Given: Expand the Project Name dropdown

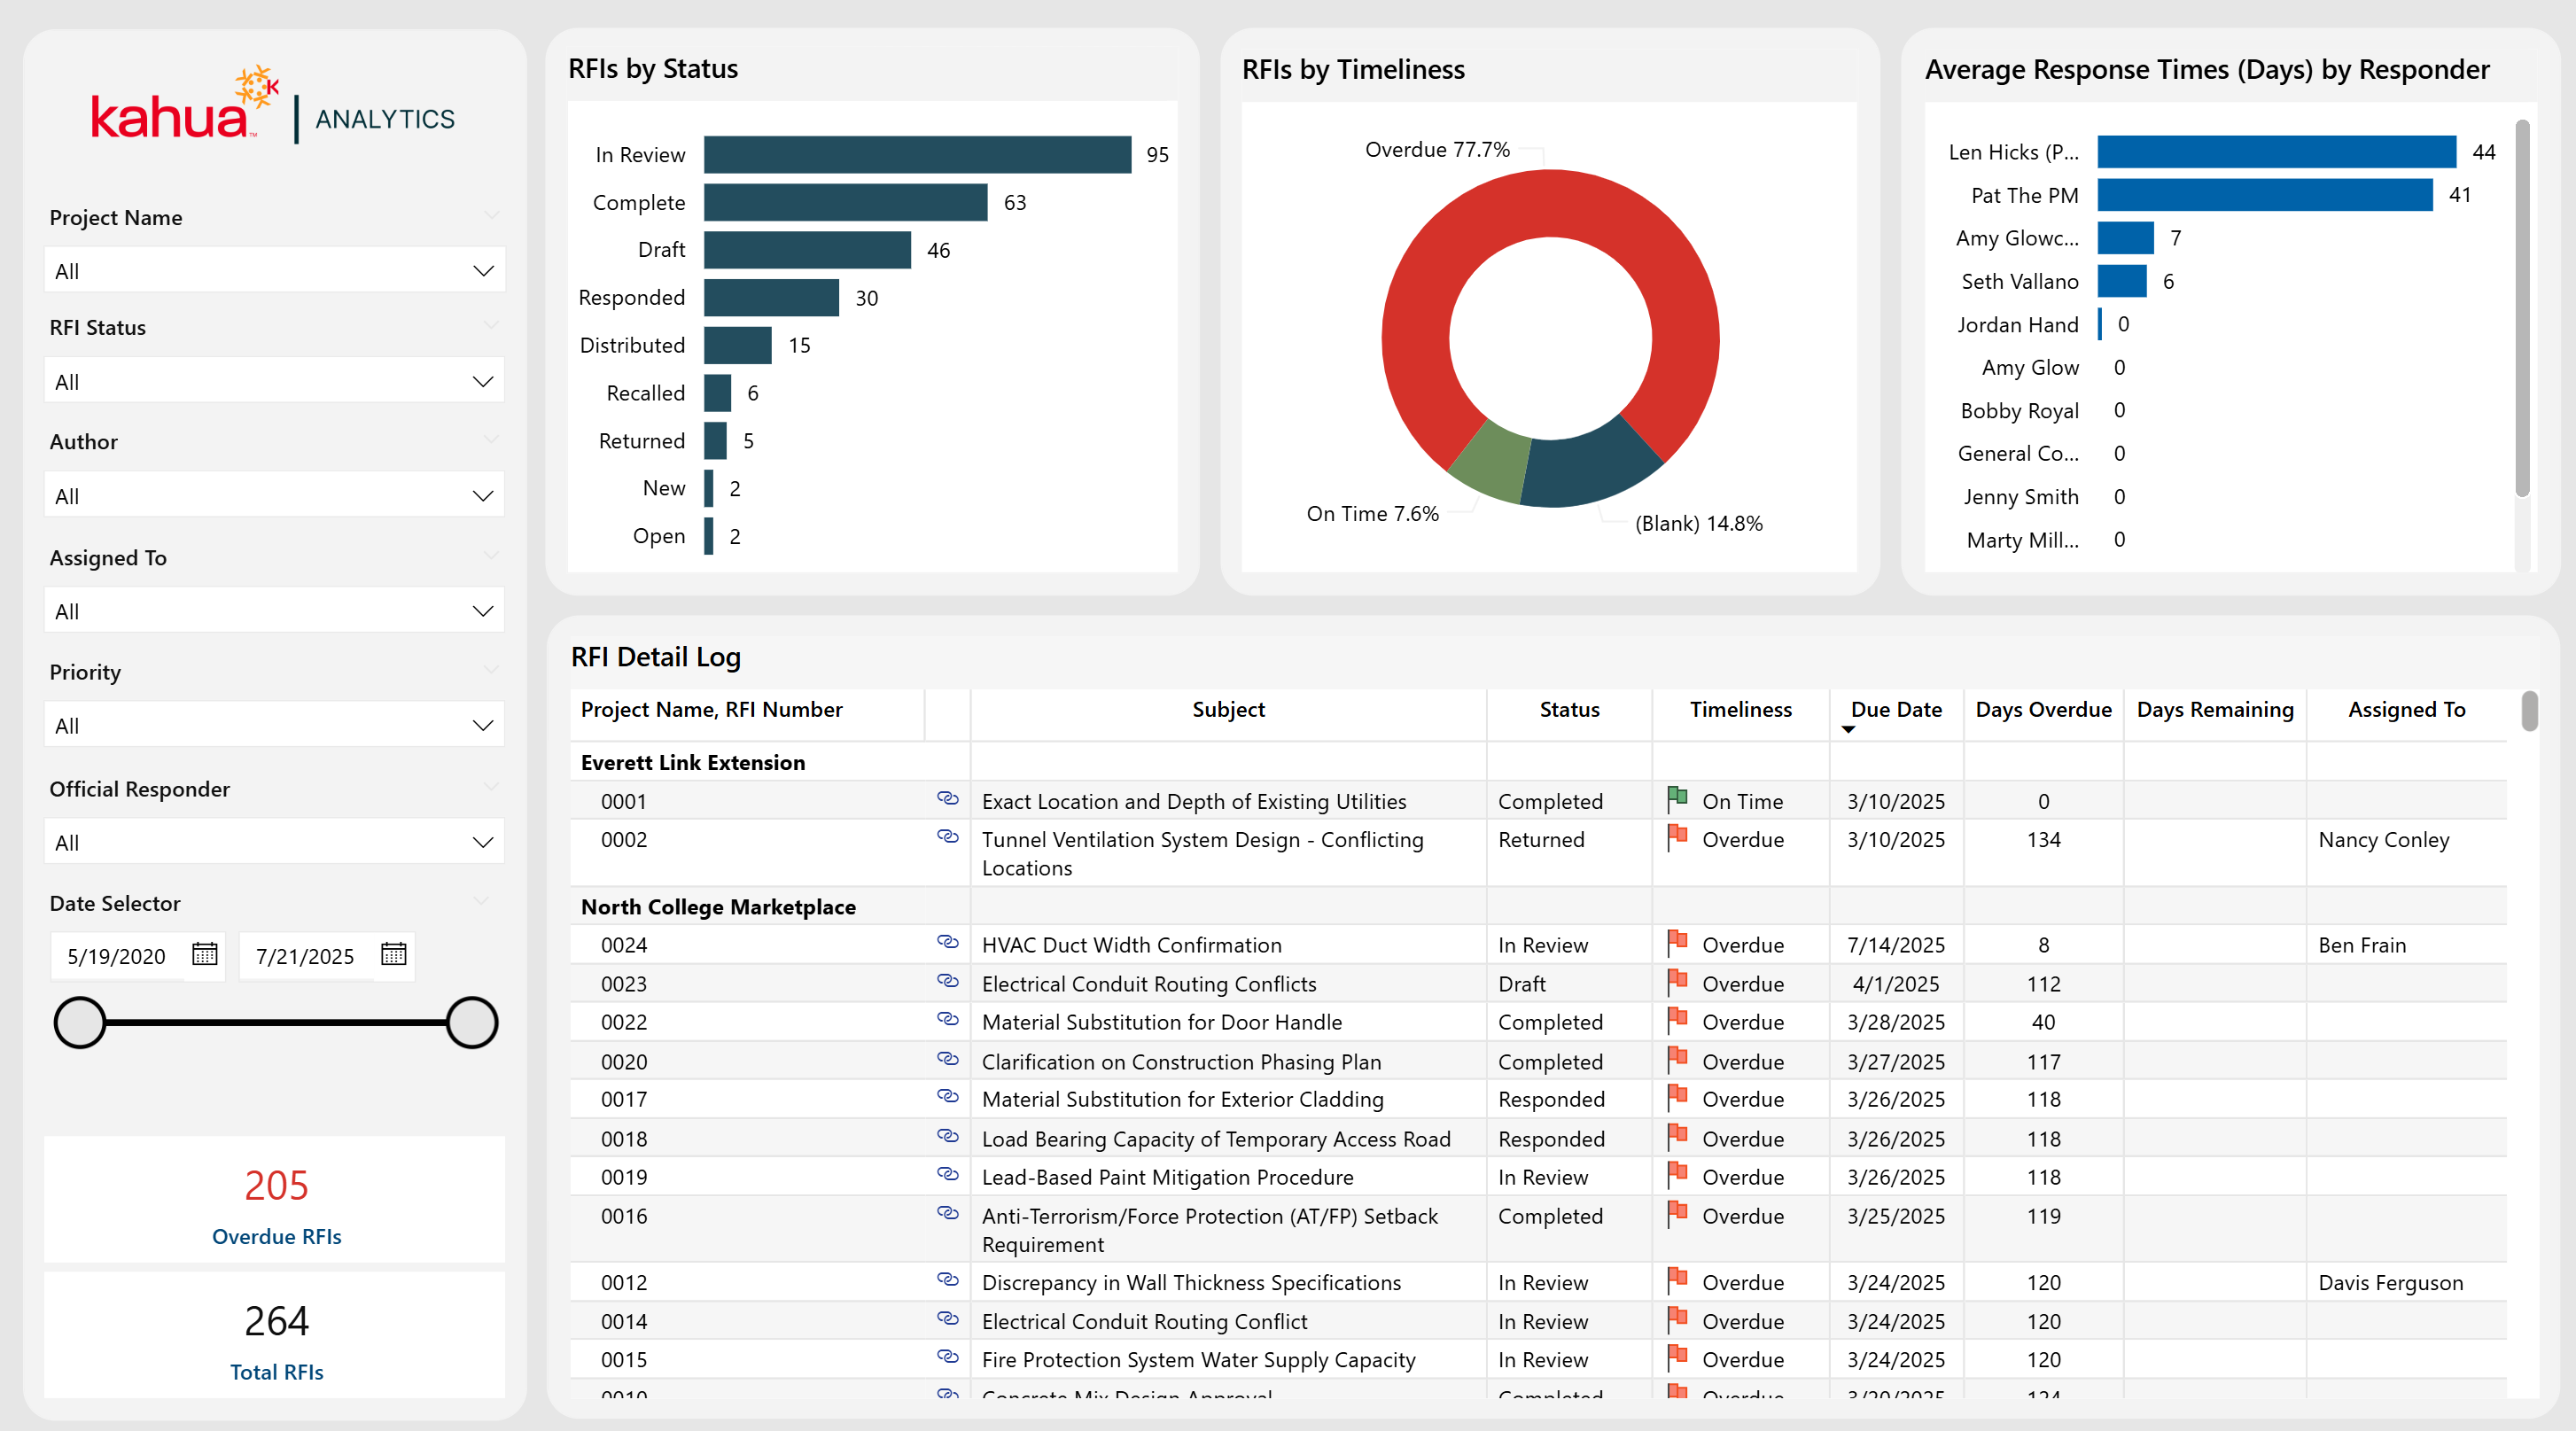Looking at the screenshot, I should coord(274,271).
